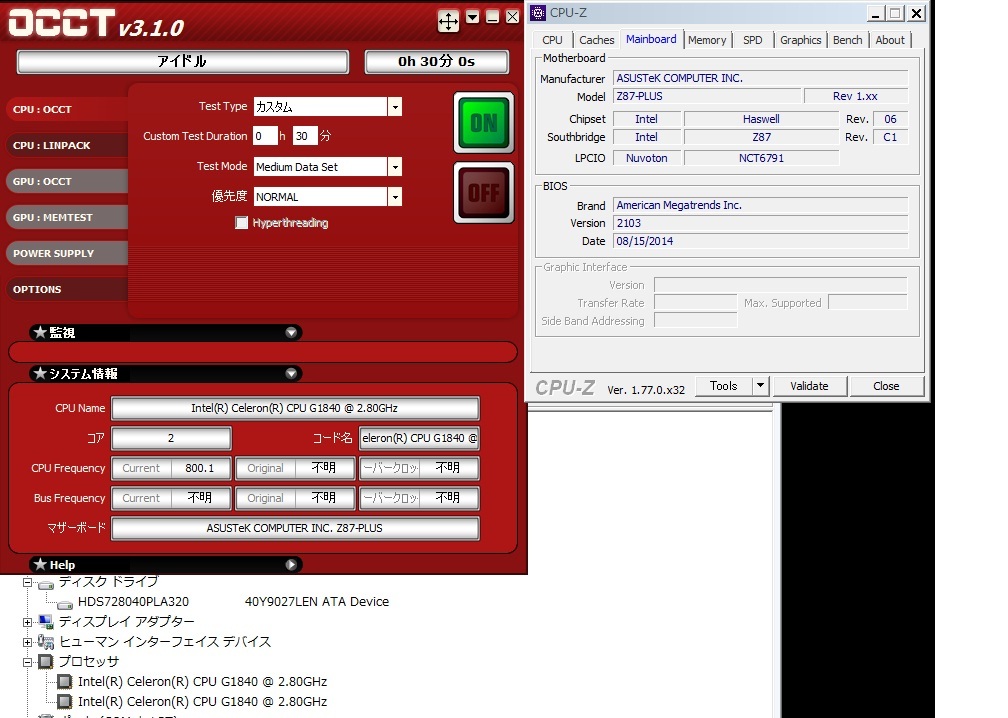This screenshot has width=1008, height=718.
Task: Click the 0h 30分 0s timer display
Action: 436,62
